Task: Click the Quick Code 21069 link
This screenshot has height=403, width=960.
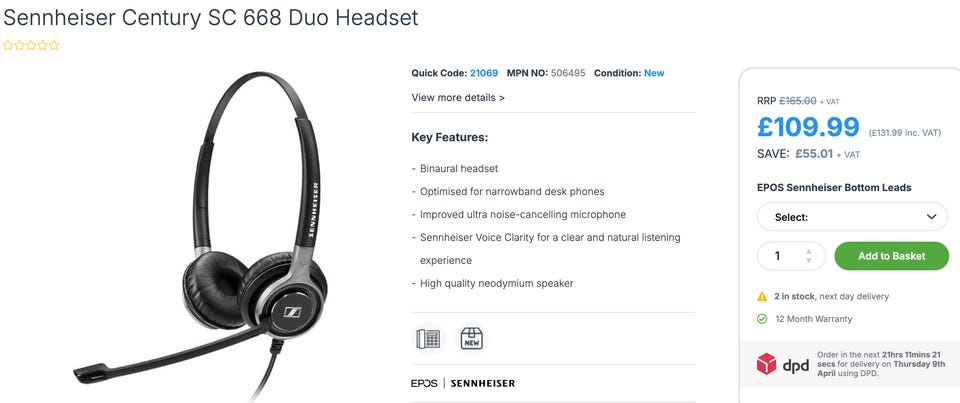Action: [484, 73]
